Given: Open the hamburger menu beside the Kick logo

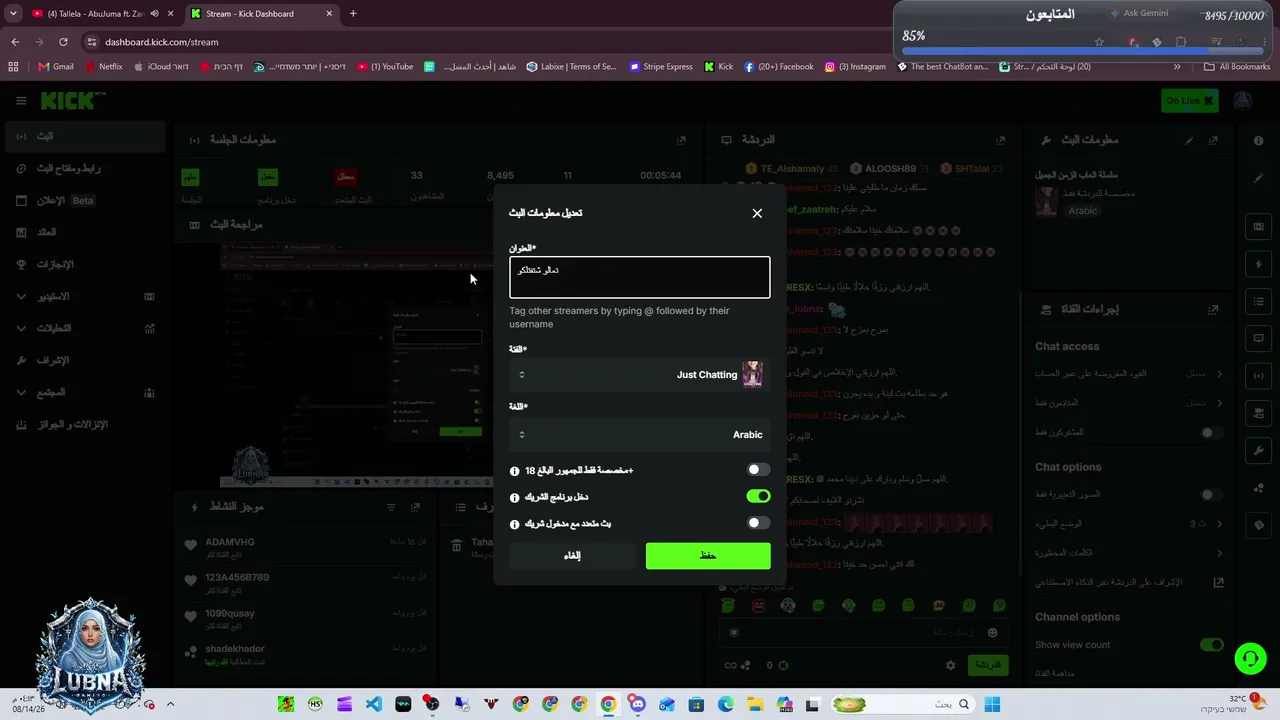Looking at the screenshot, I should (x=20, y=100).
